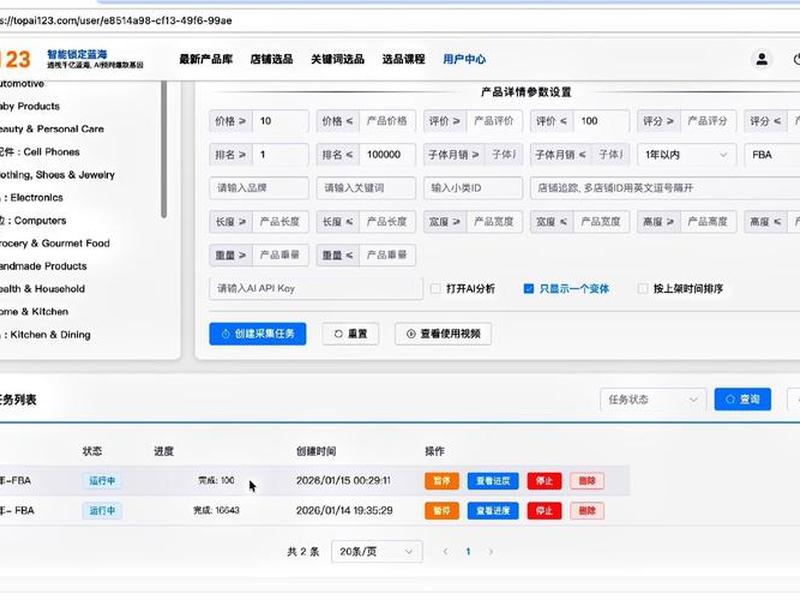Image resolution: width=800 pixels, height=600 pixels.
Task: Go to pagination page 1
Action: coord(468,552)
